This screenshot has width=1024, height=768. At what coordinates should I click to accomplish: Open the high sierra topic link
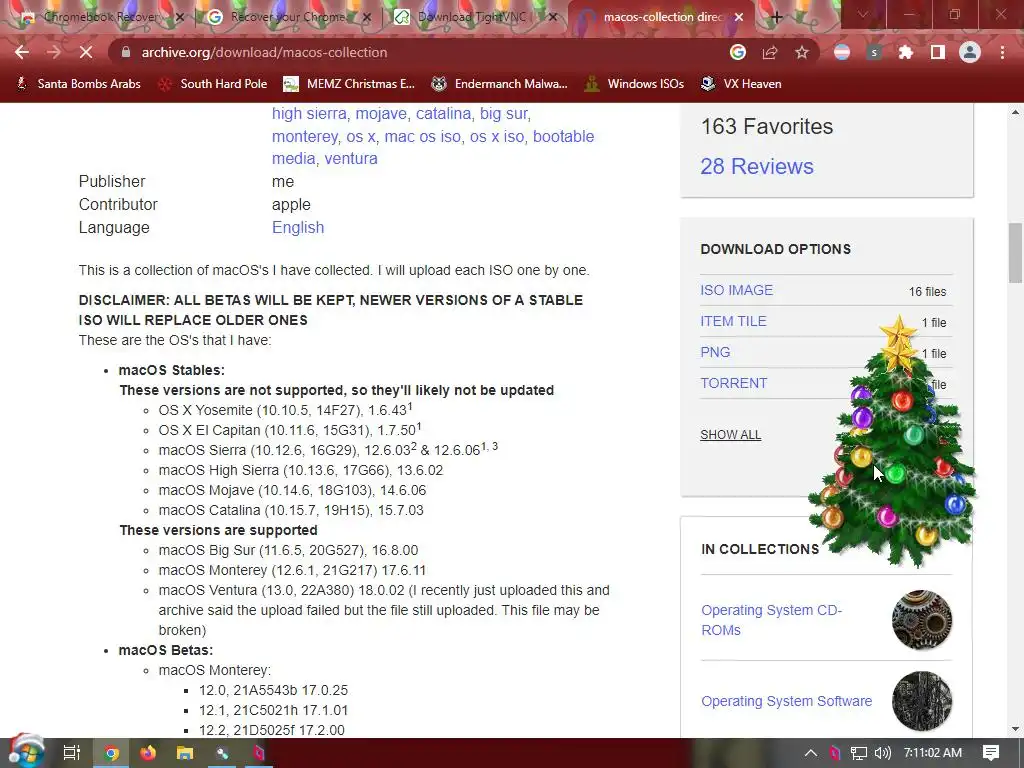pos(309,114)
